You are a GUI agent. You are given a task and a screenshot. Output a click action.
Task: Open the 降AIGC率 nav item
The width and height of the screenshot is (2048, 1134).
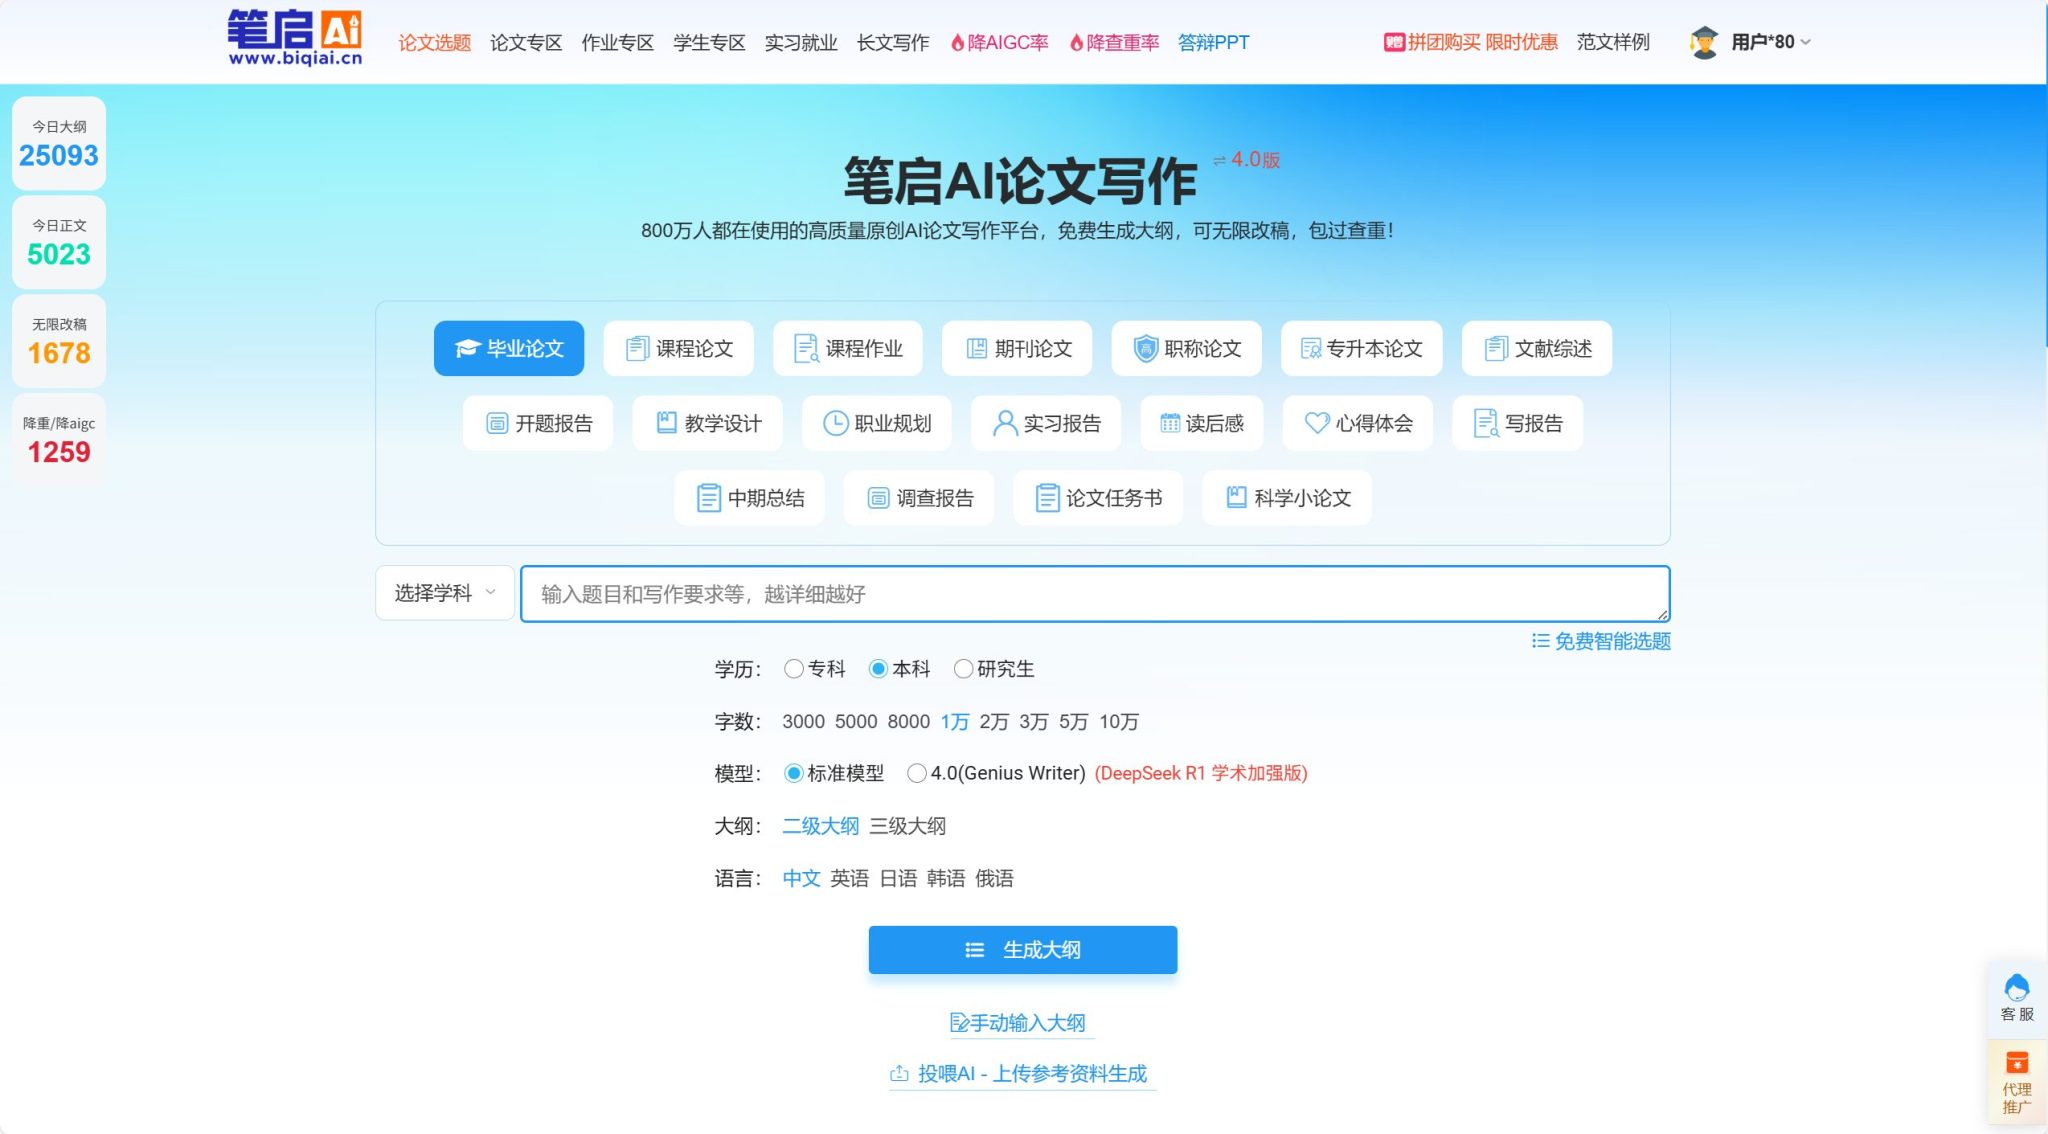[x=999, y=42]
